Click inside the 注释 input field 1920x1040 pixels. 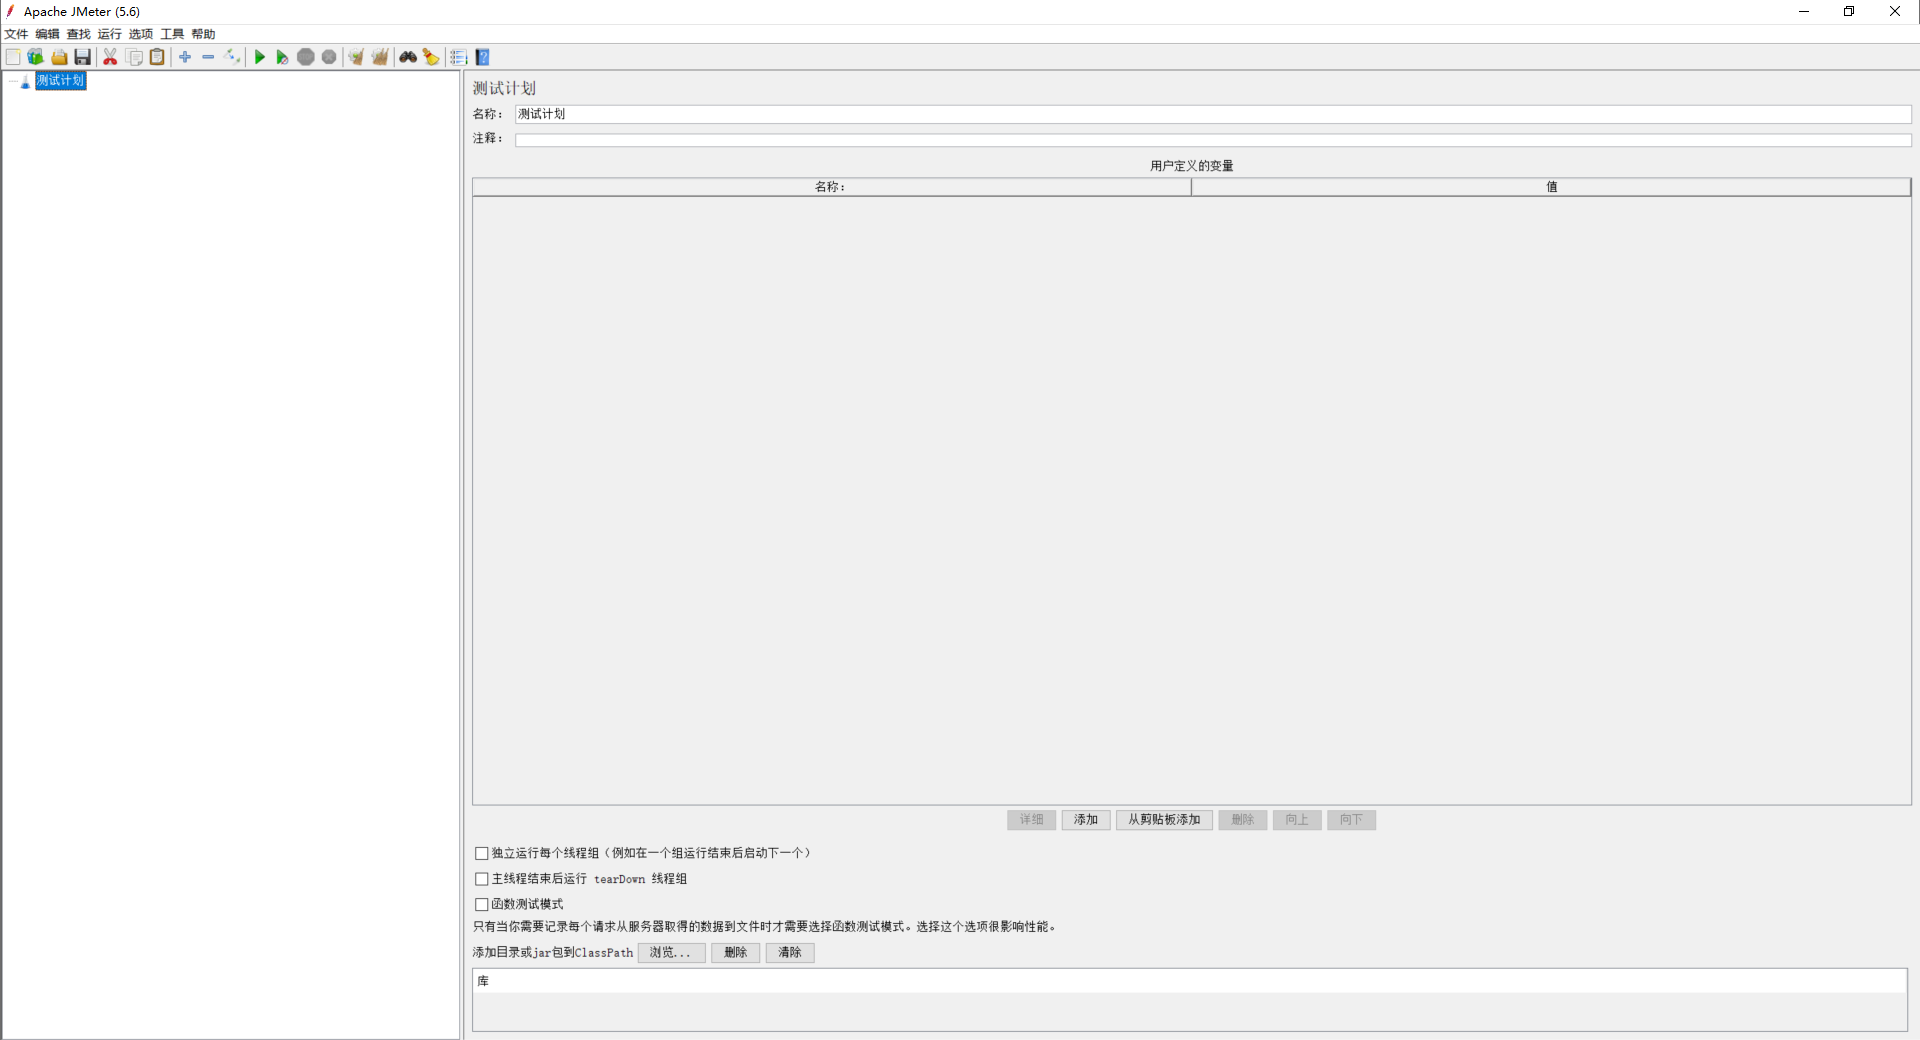coord(1000,139)
